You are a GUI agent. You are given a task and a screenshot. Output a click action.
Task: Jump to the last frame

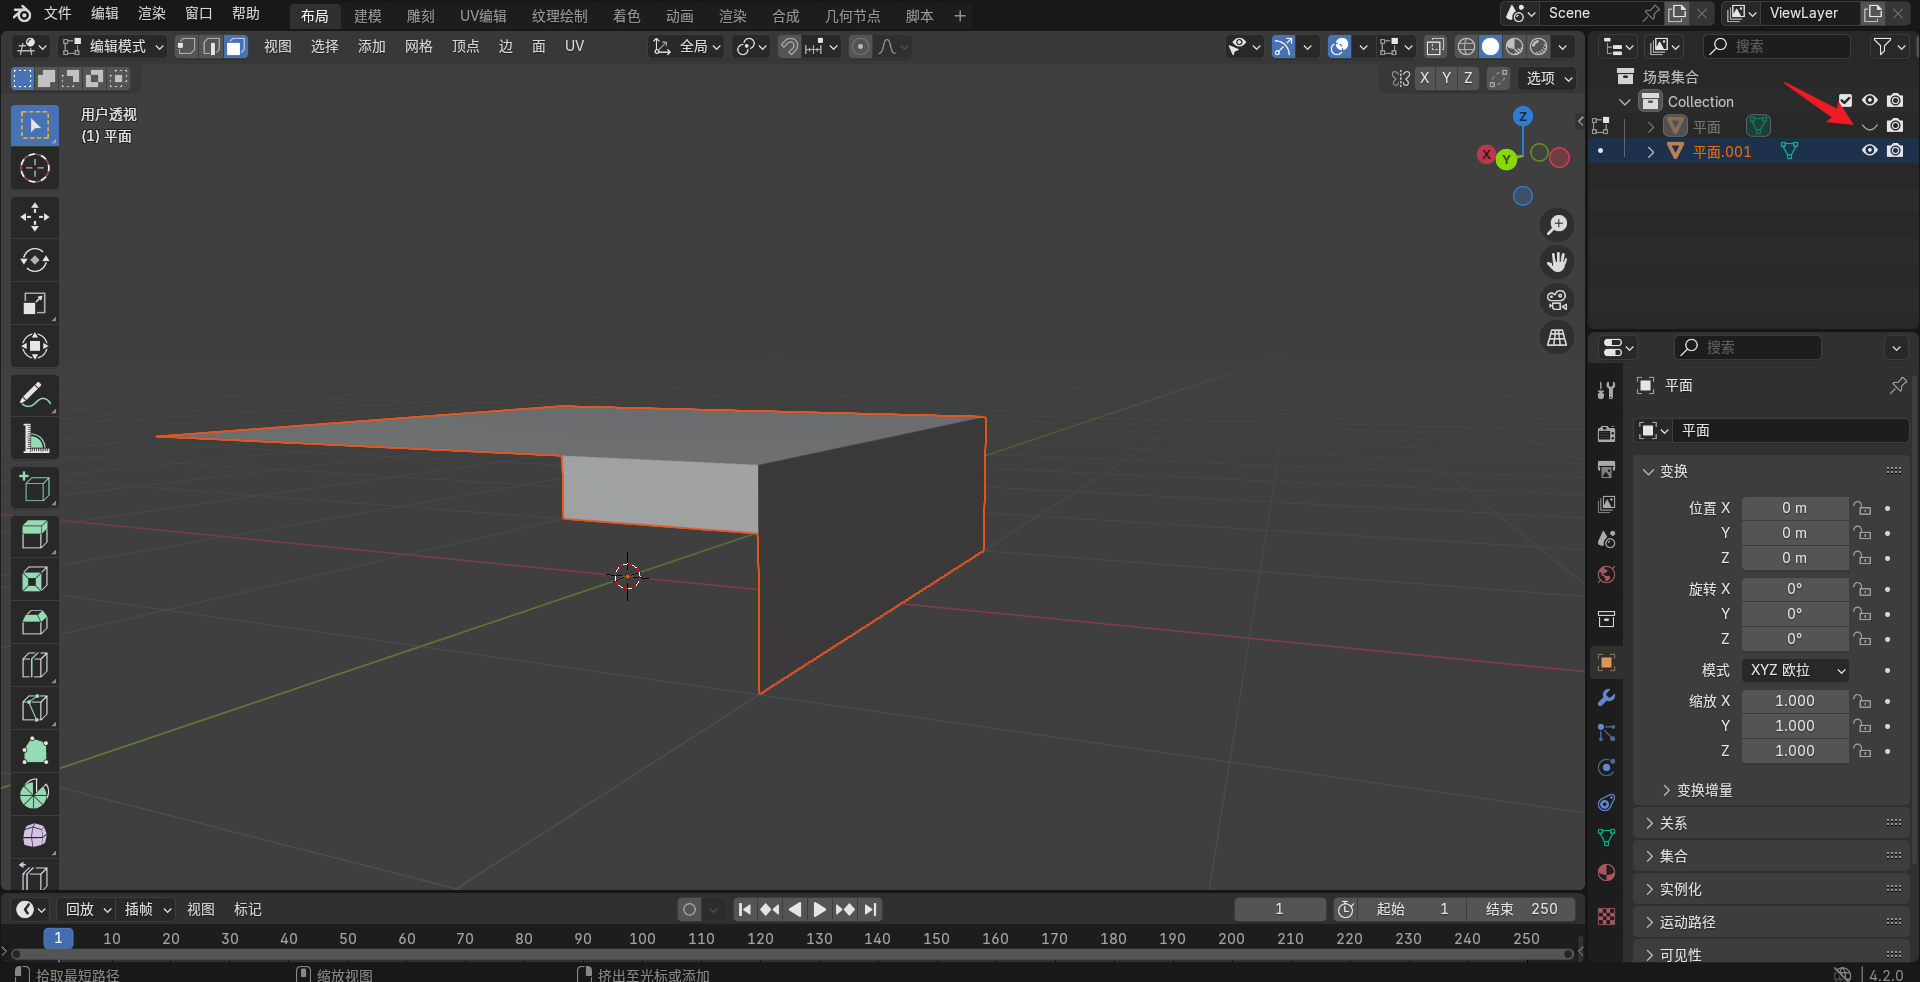click(871, 909)
